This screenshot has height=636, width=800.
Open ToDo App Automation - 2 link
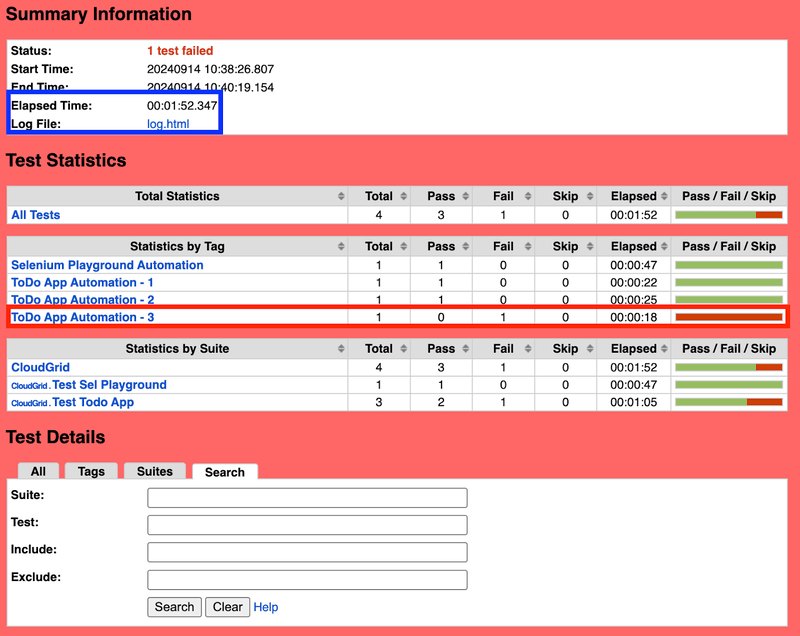point(83,300)
